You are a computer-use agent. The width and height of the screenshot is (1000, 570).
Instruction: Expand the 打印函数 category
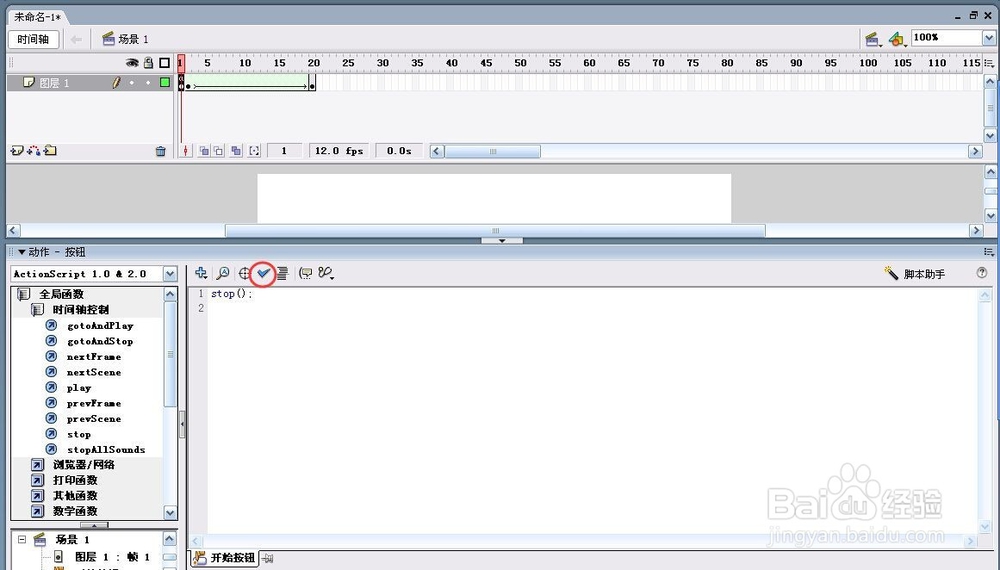point(38,480)
